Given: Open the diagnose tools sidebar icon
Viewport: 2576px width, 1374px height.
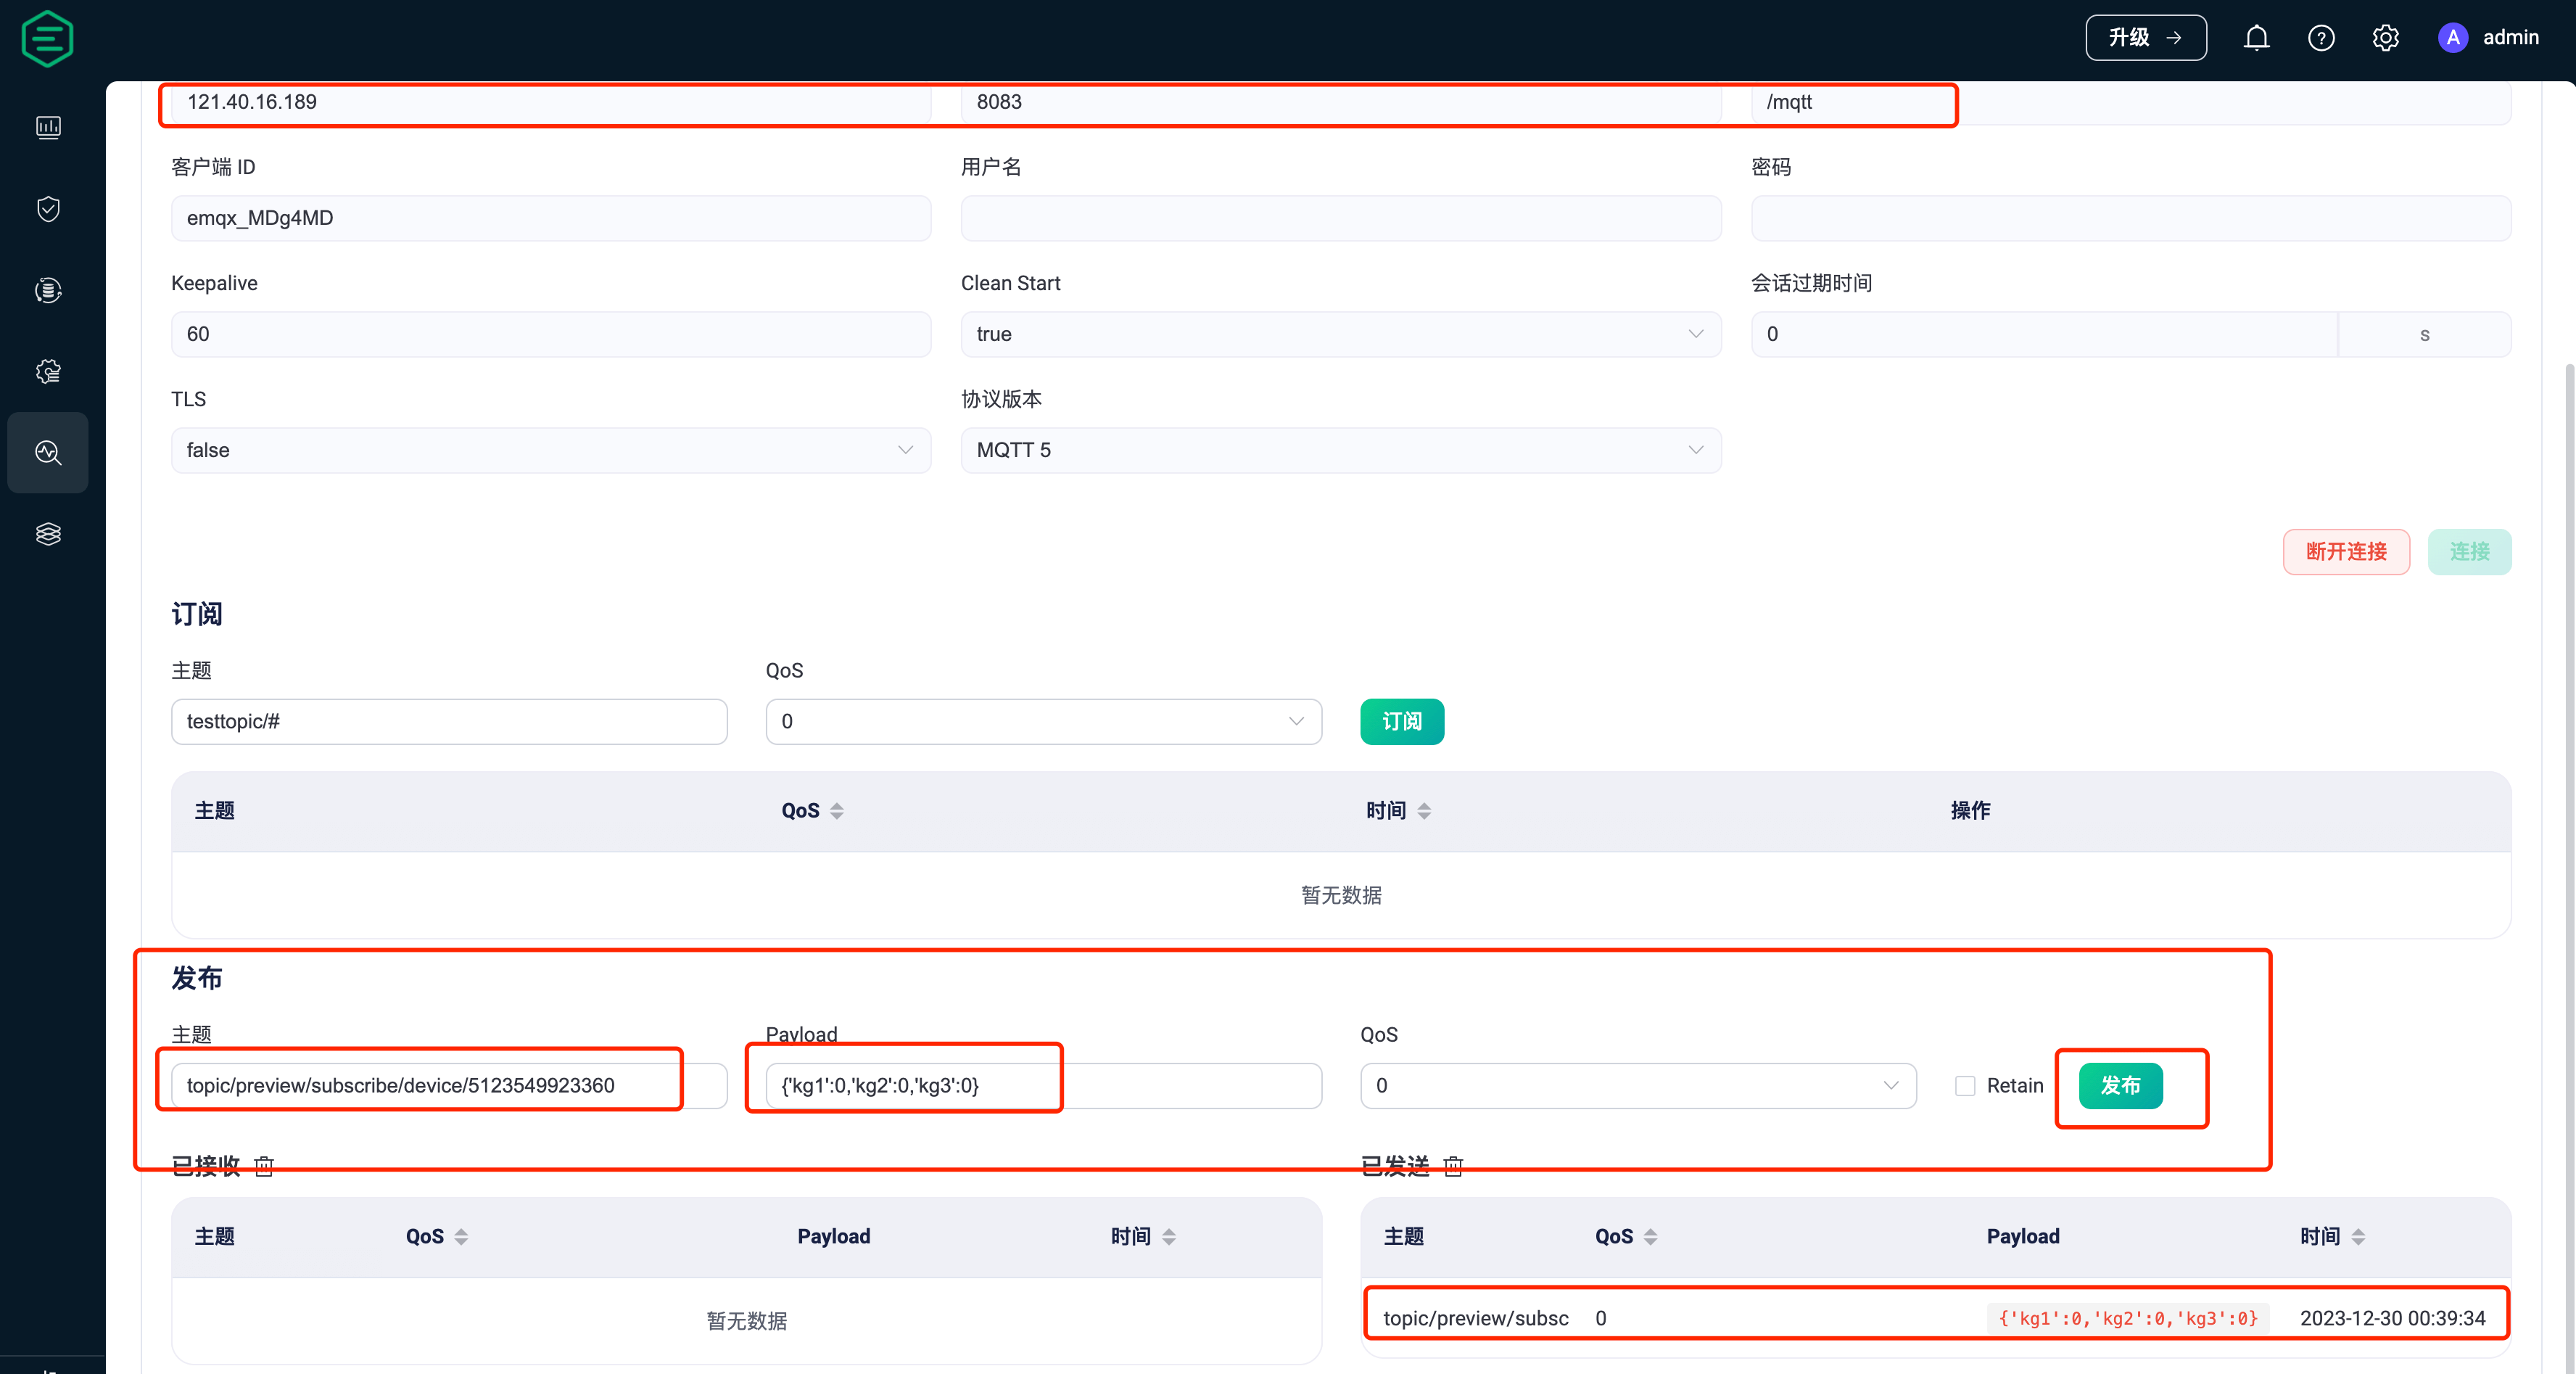Looking at the screenshot, I should [x=48, y=452].
